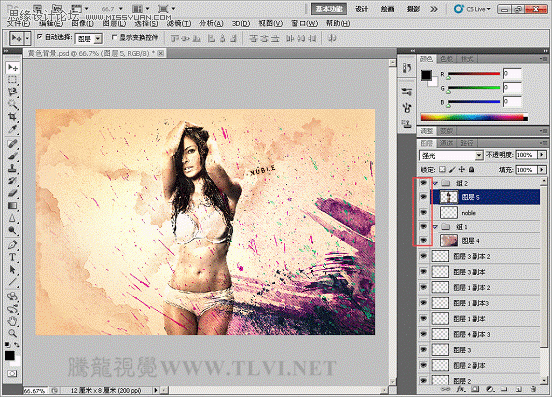
Task: Select the Healing Brush tool
Action: [x=13, y=144]
